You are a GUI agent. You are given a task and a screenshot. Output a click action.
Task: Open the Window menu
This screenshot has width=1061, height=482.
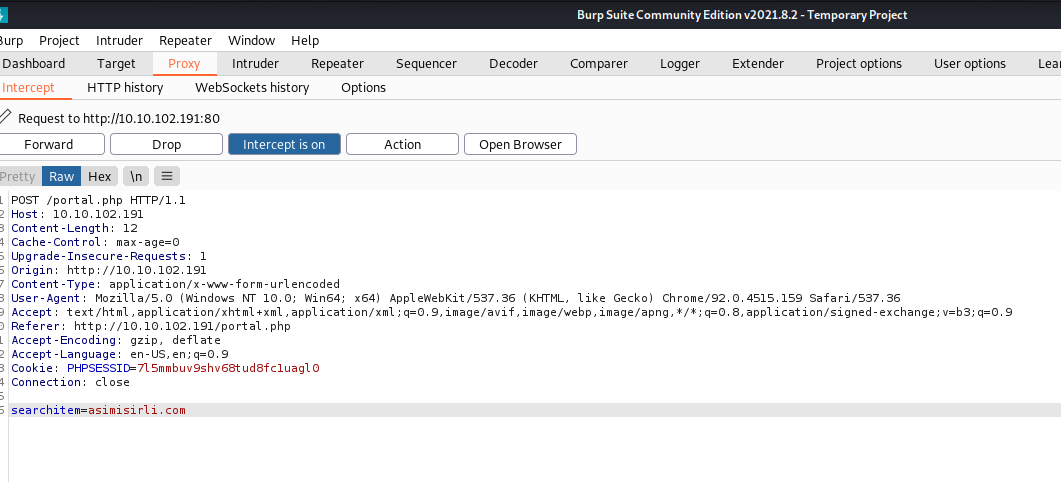252,41
